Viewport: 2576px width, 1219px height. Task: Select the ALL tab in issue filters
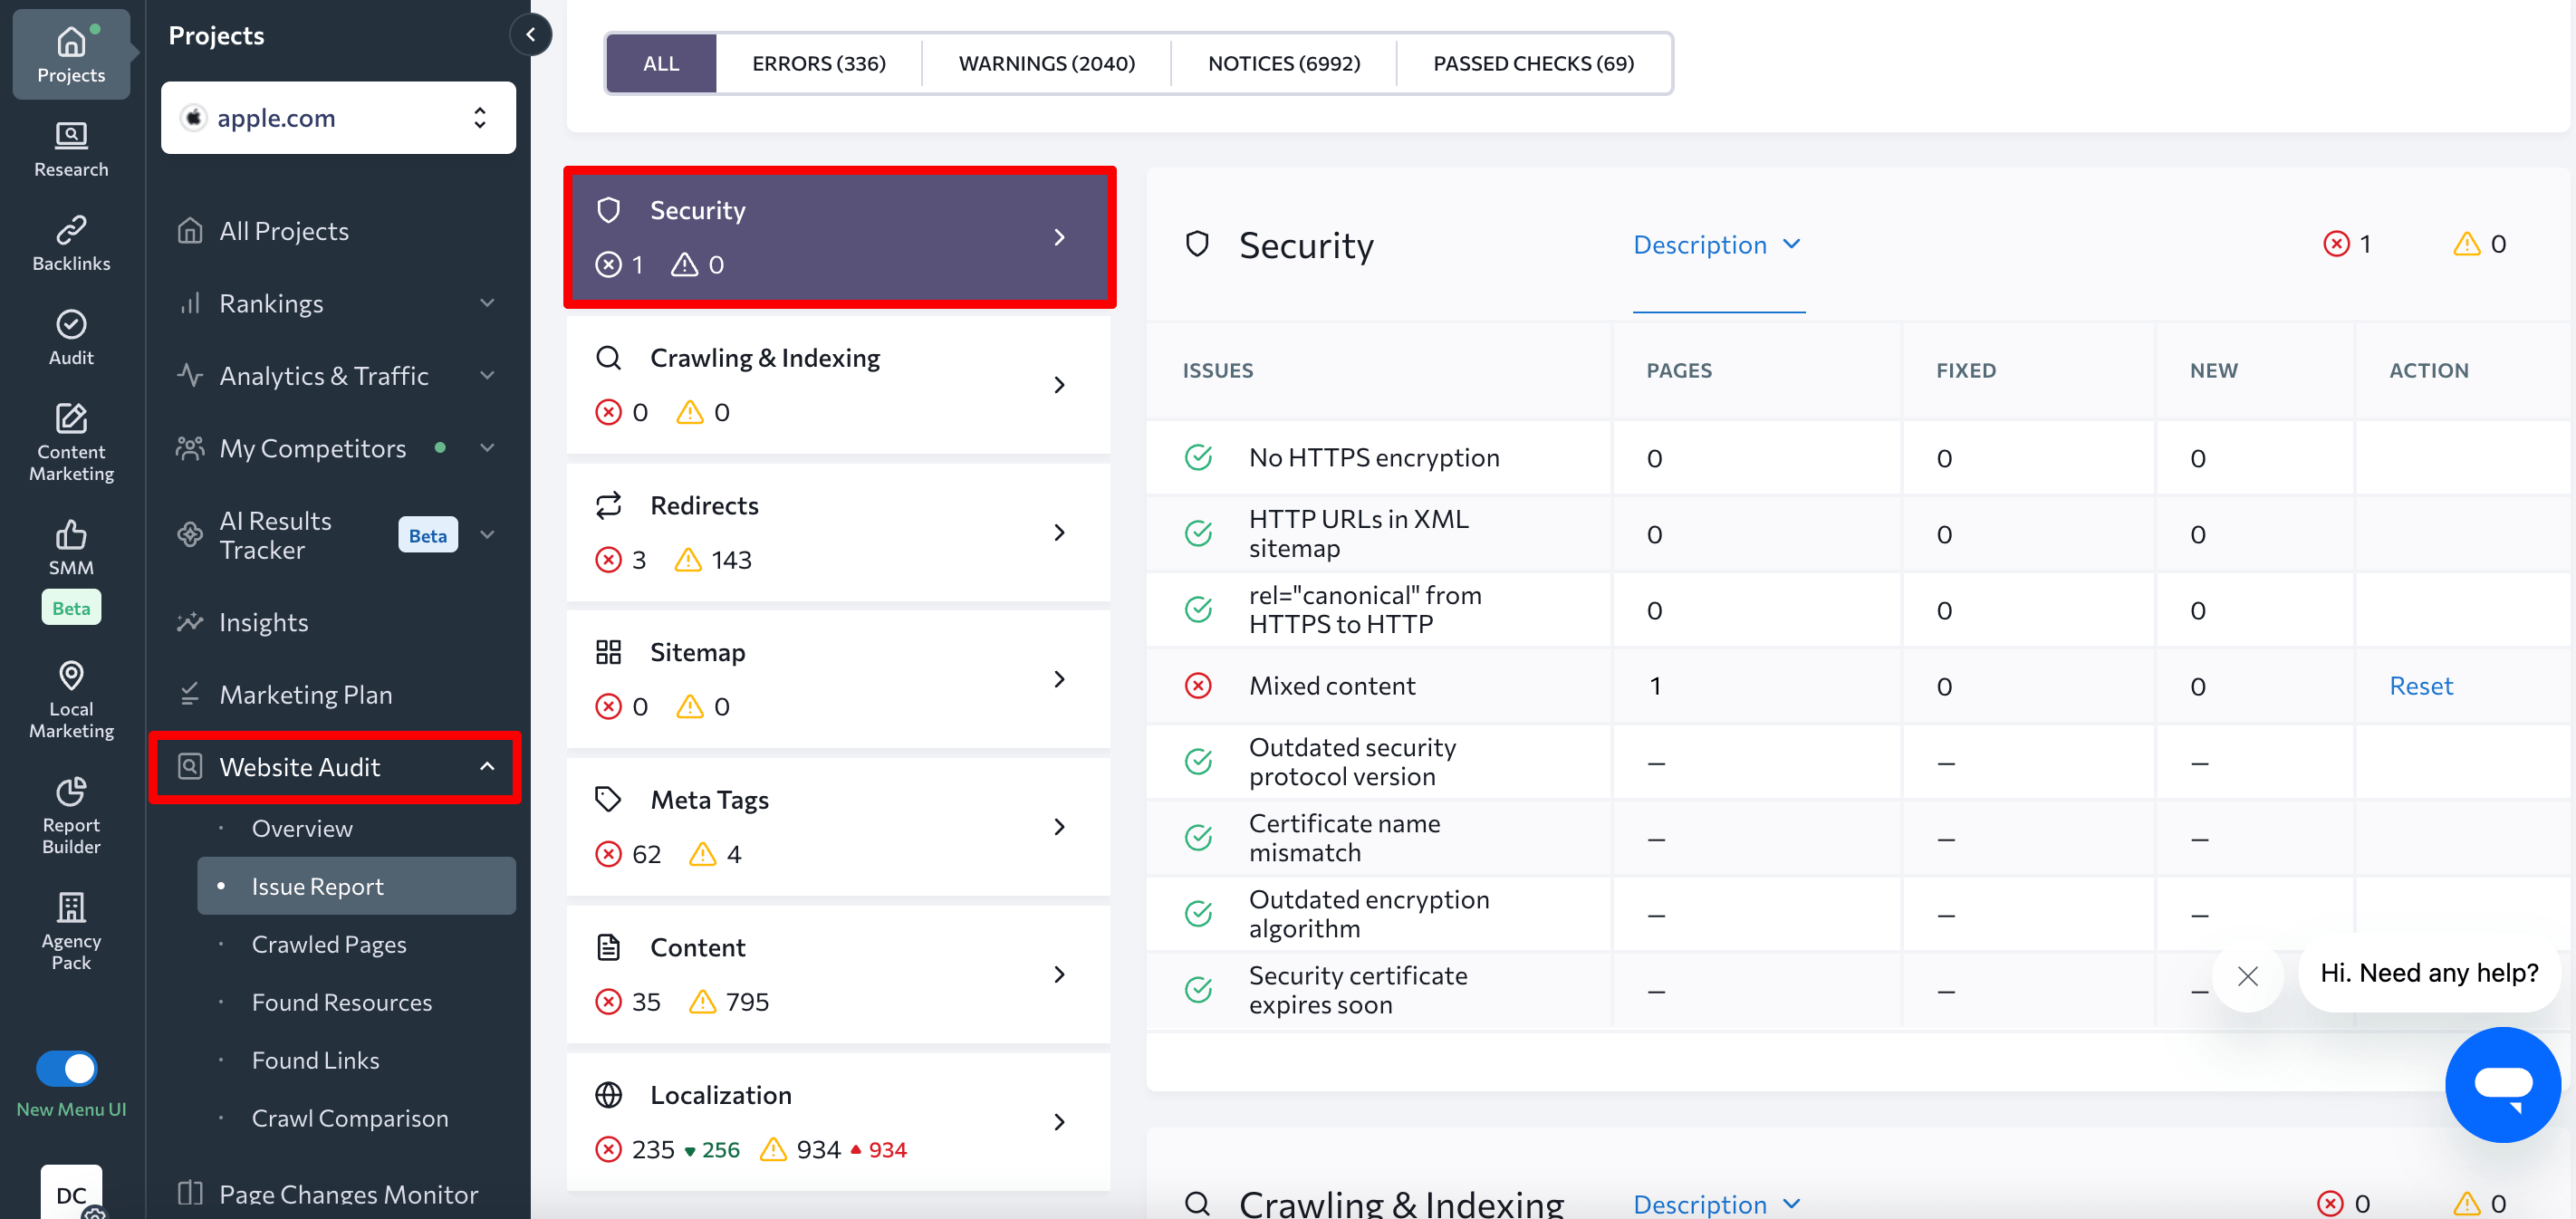pyautogui.click(x=658, y=62)
